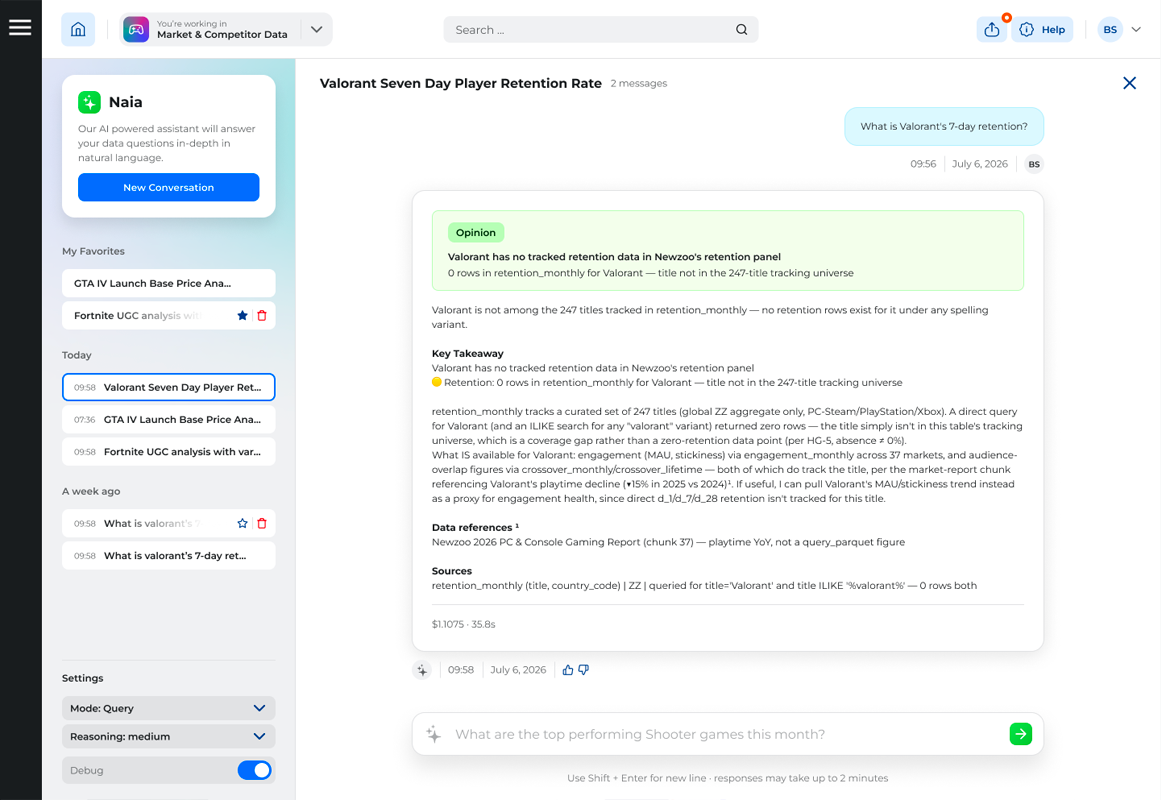Screen dimensions: 1161x800
Task: Click the $1.1075 · 35.8s cost line
Action: pos(464,624)
